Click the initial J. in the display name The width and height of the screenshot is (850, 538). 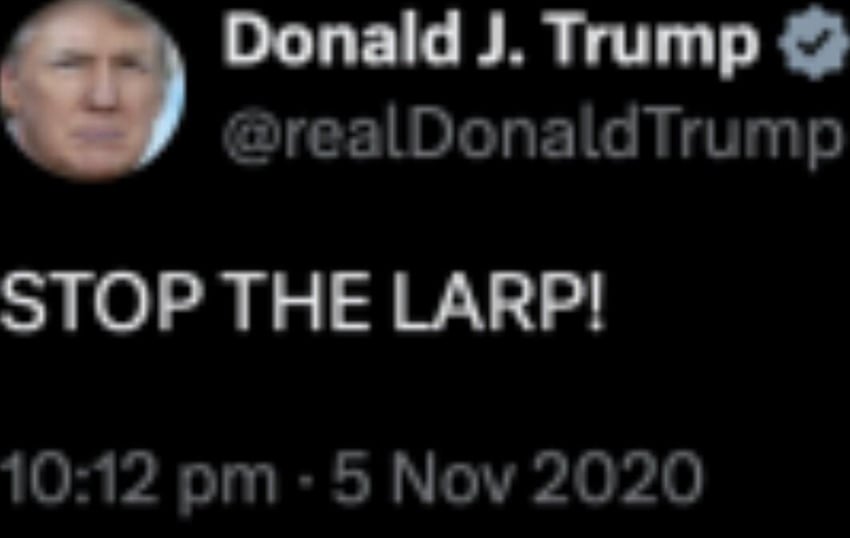click(x=500, y=41)
